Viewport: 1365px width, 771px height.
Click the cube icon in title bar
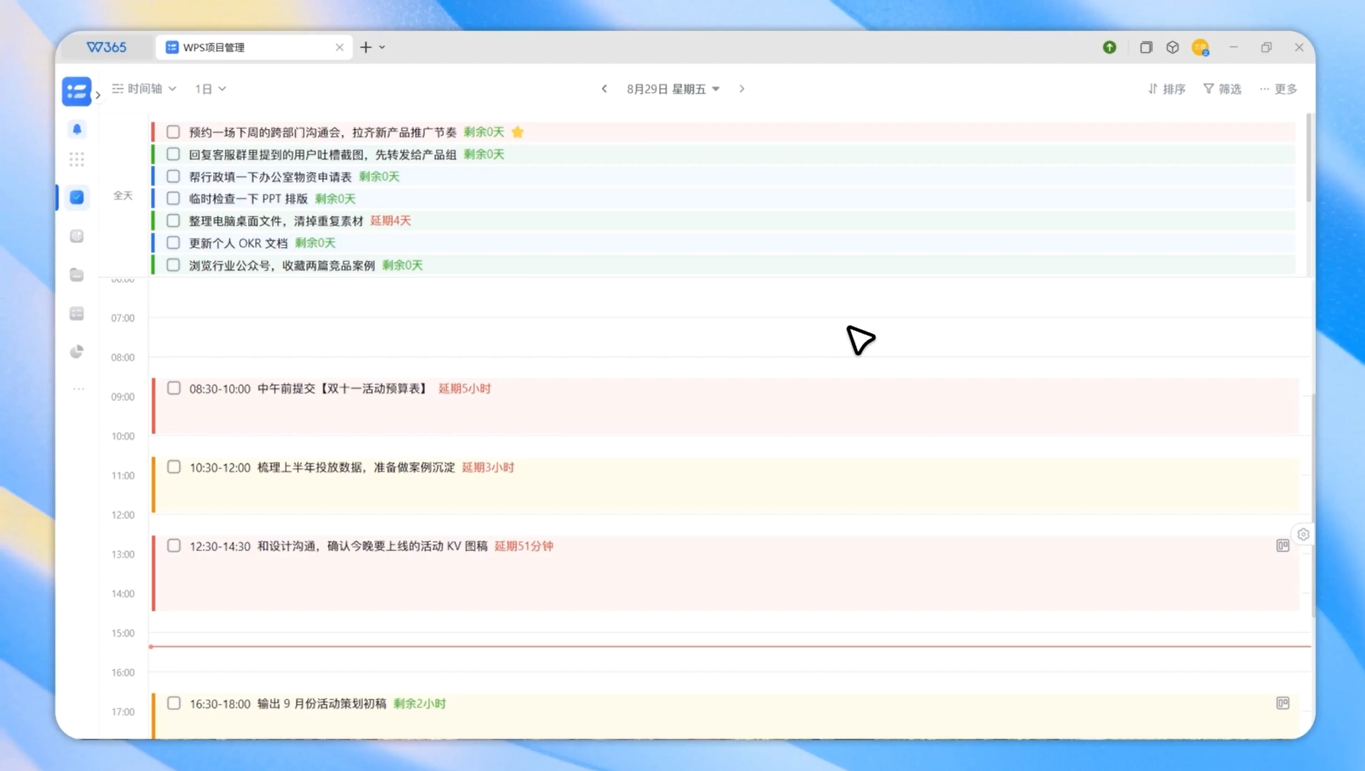coord(1172,47)
